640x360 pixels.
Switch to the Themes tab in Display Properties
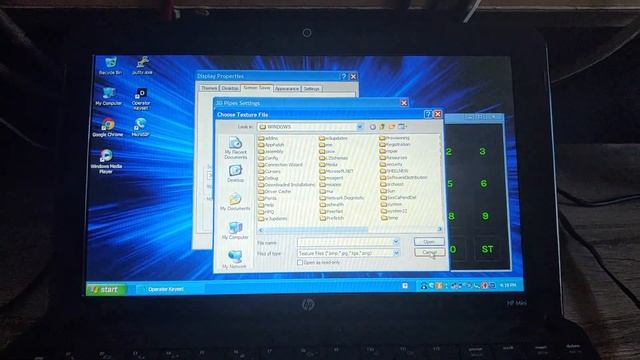(209, 88)
